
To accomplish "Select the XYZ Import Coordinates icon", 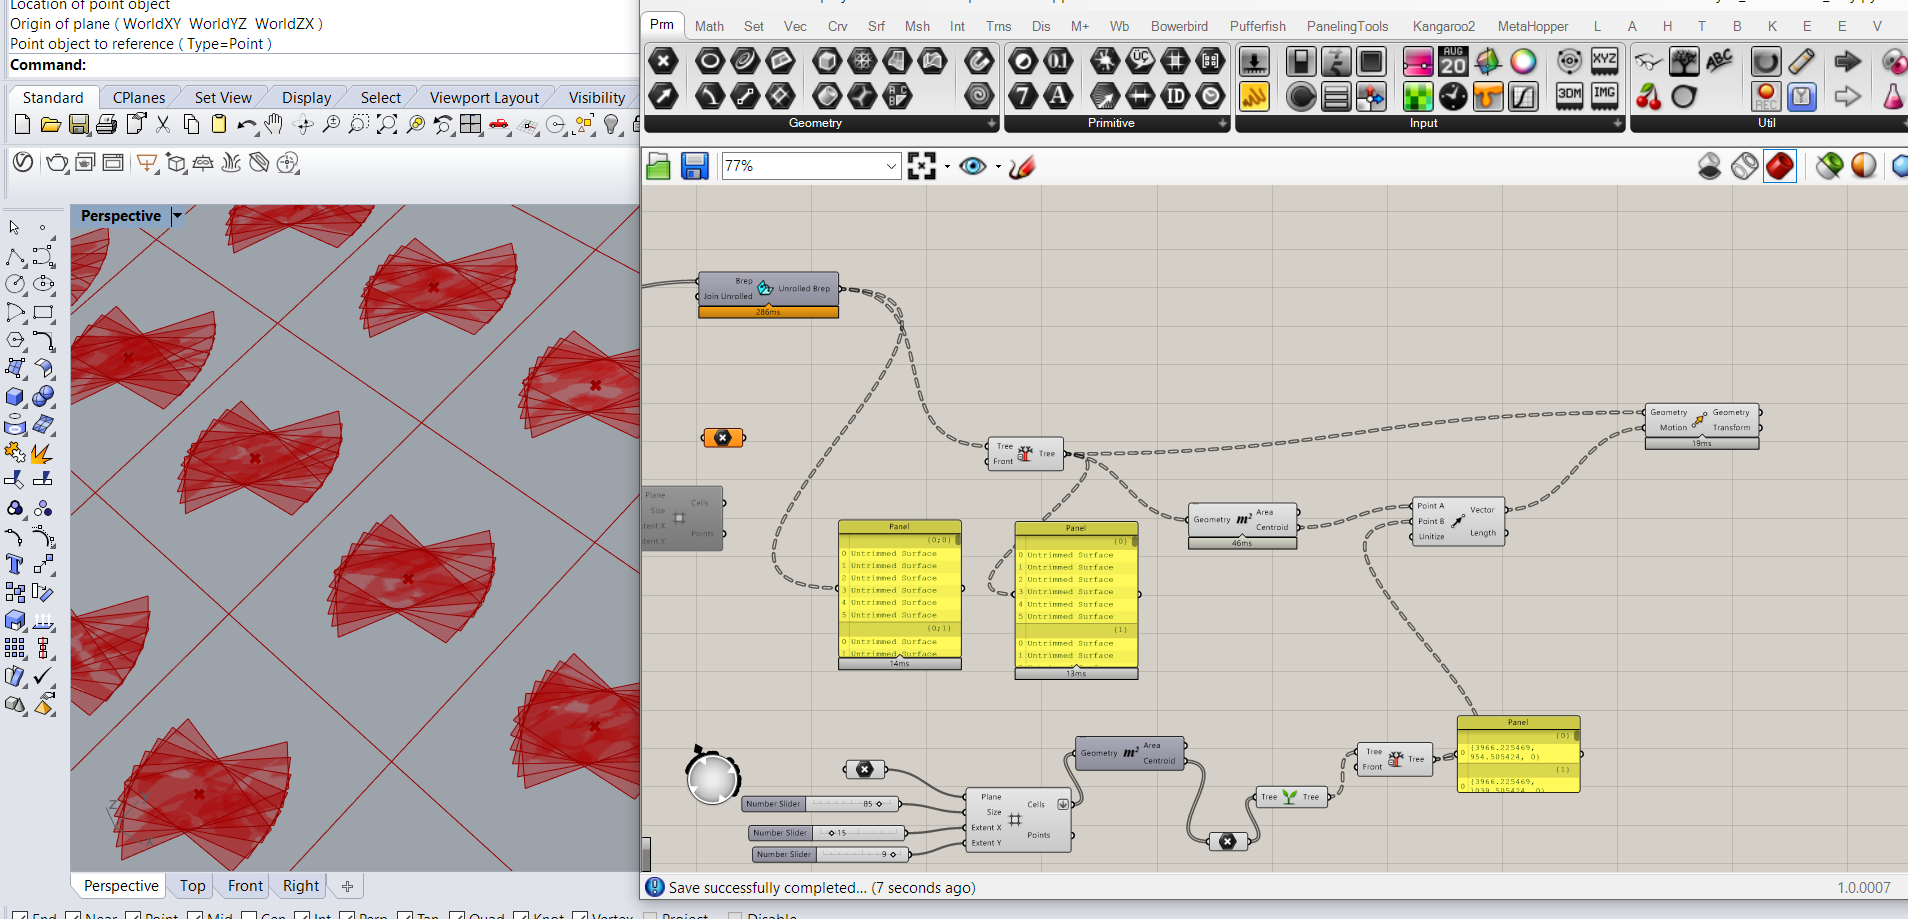I will (x=1605, y=61).
